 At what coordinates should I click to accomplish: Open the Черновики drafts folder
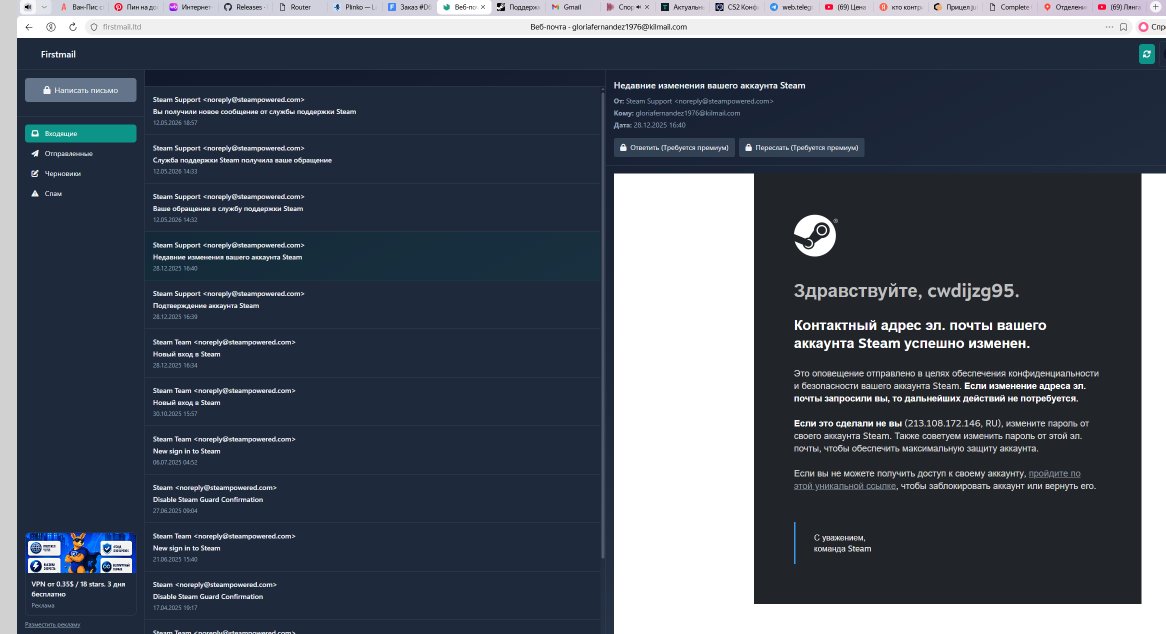coord(80,173)
